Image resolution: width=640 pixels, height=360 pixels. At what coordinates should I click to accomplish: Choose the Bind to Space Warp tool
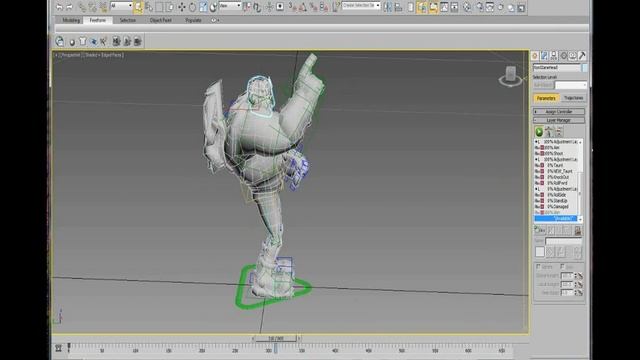point(103,7)
